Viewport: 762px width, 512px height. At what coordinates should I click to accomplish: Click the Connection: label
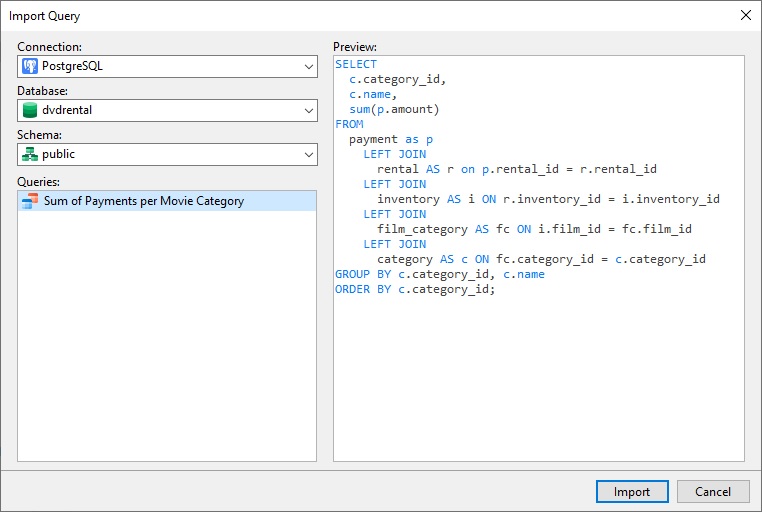click(50, 47)
